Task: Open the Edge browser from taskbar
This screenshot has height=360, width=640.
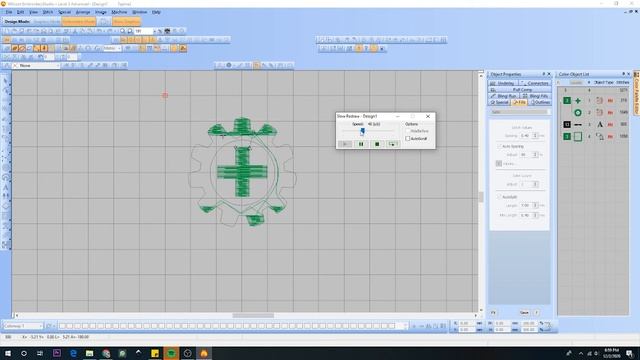Action: pyautogui.click(x=73, y=353)
